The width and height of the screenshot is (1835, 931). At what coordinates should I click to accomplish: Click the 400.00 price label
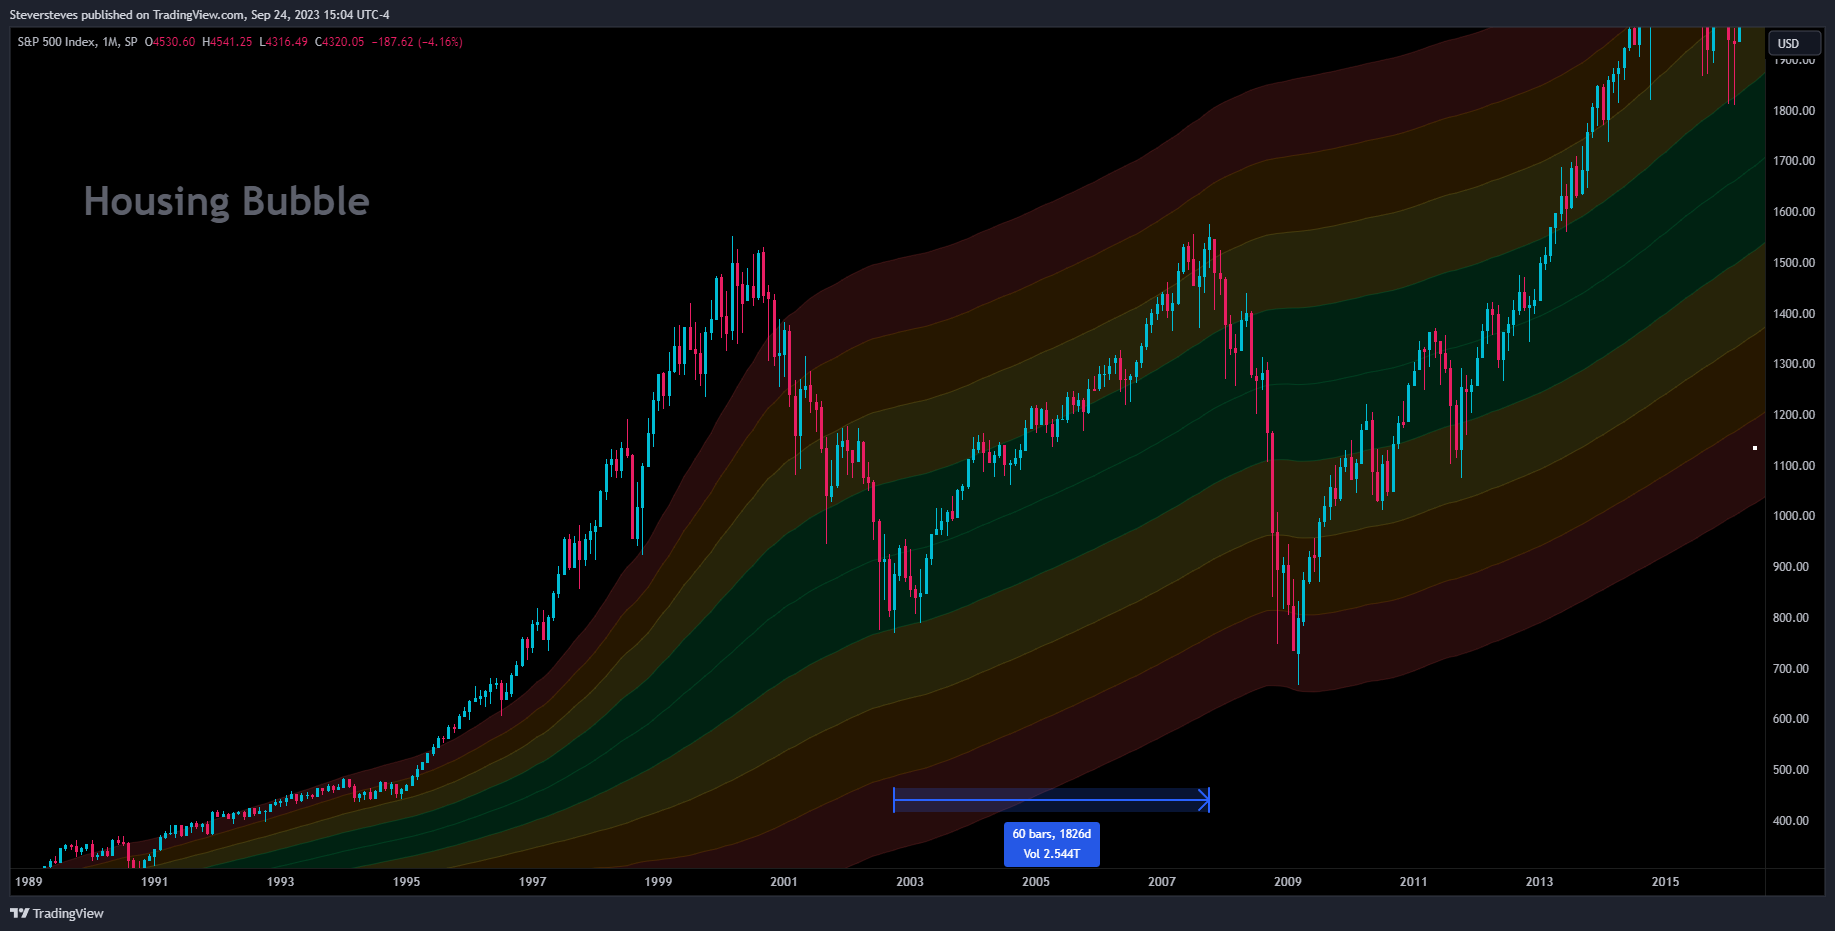(1791, 821)
